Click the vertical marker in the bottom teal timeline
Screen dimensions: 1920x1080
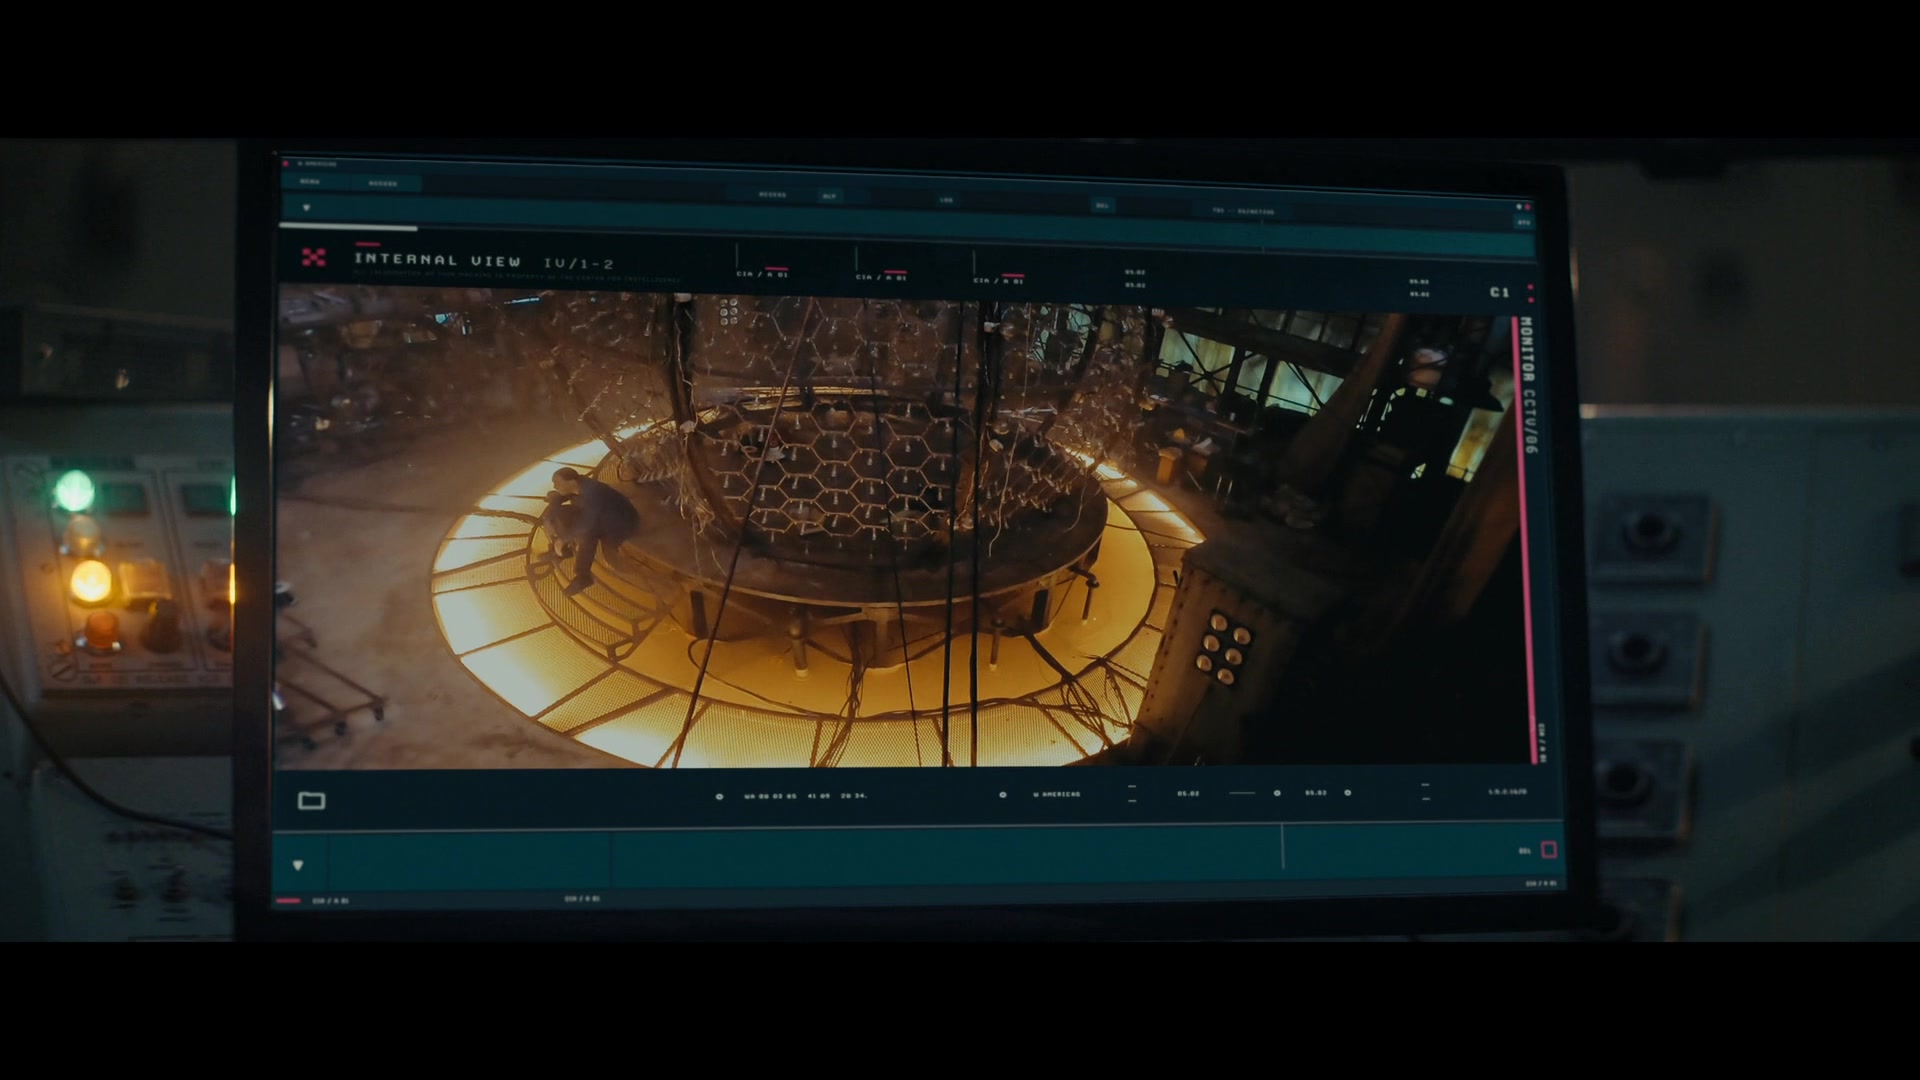click(1283, 846)
